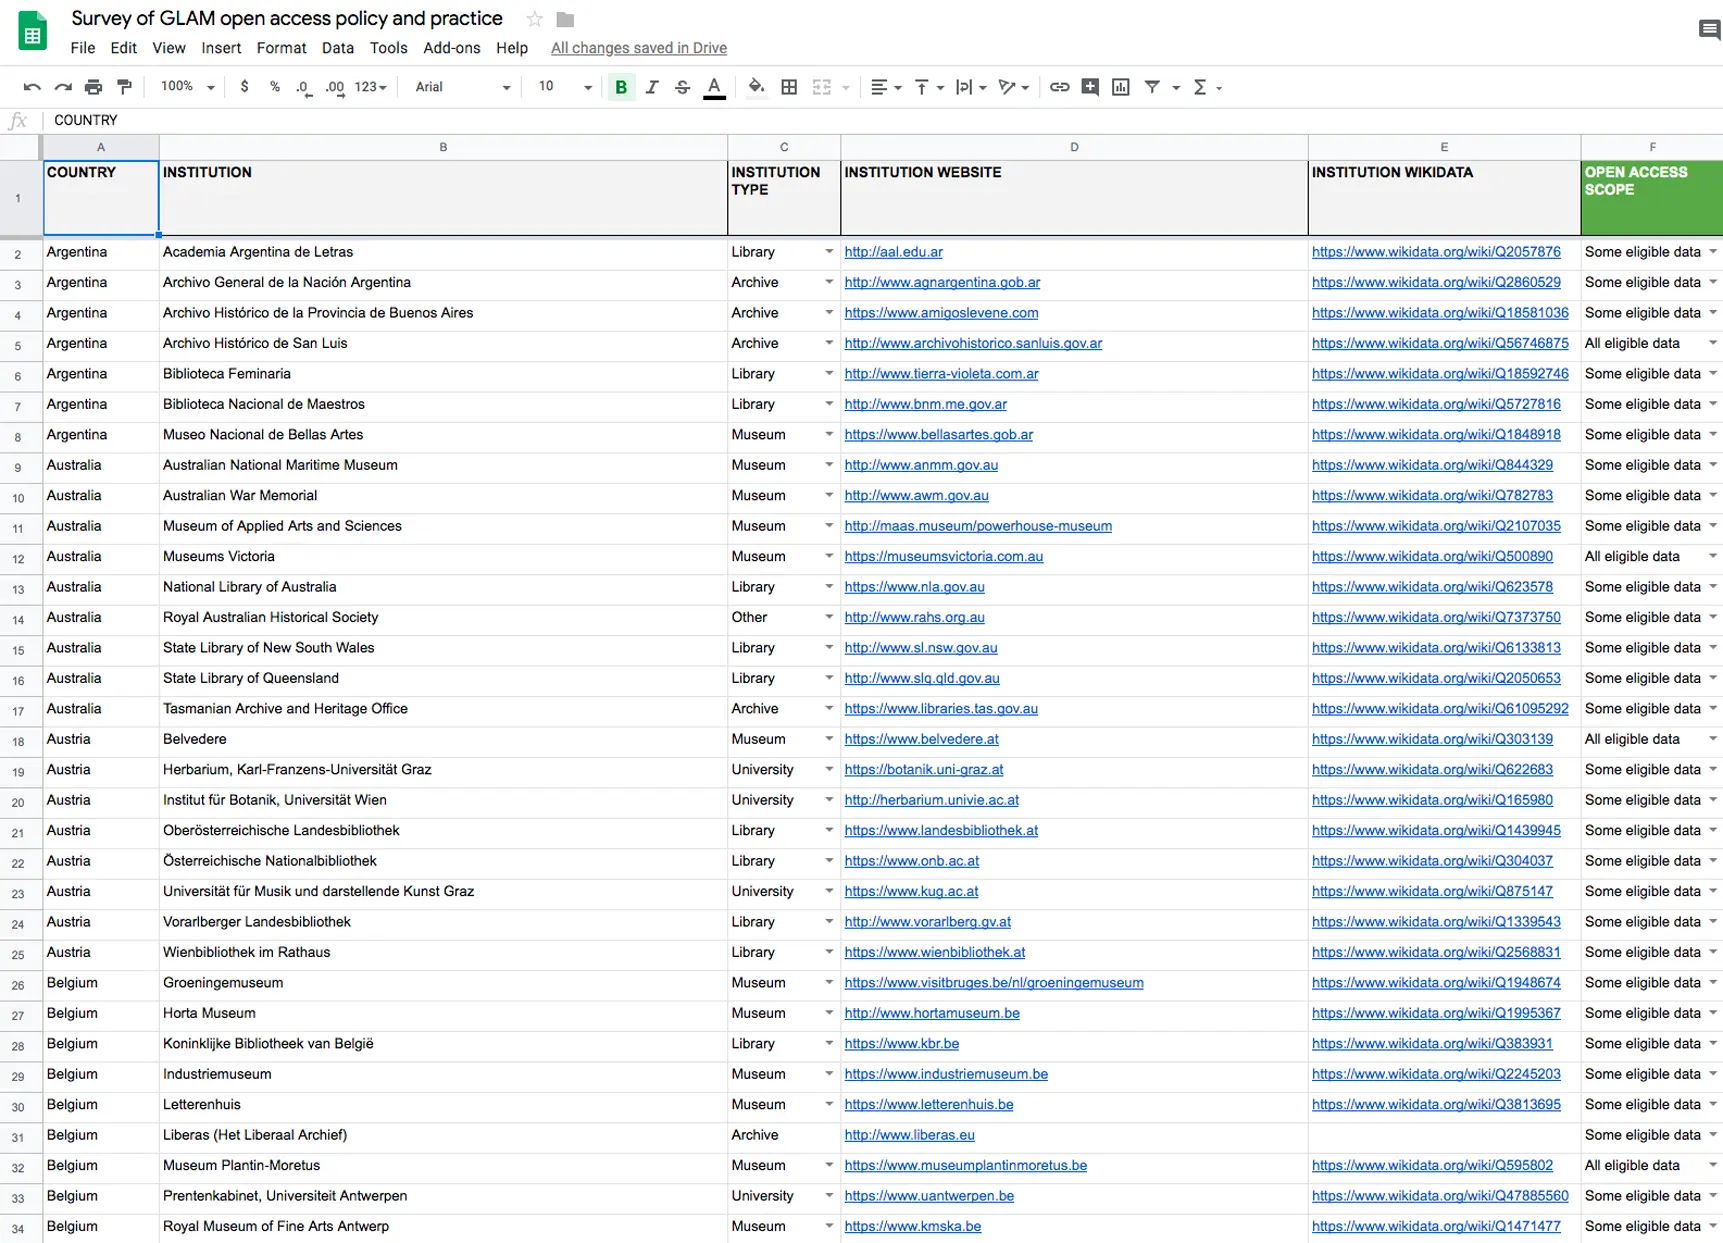Open the fill color paint bucket

(x=756, y=87)
